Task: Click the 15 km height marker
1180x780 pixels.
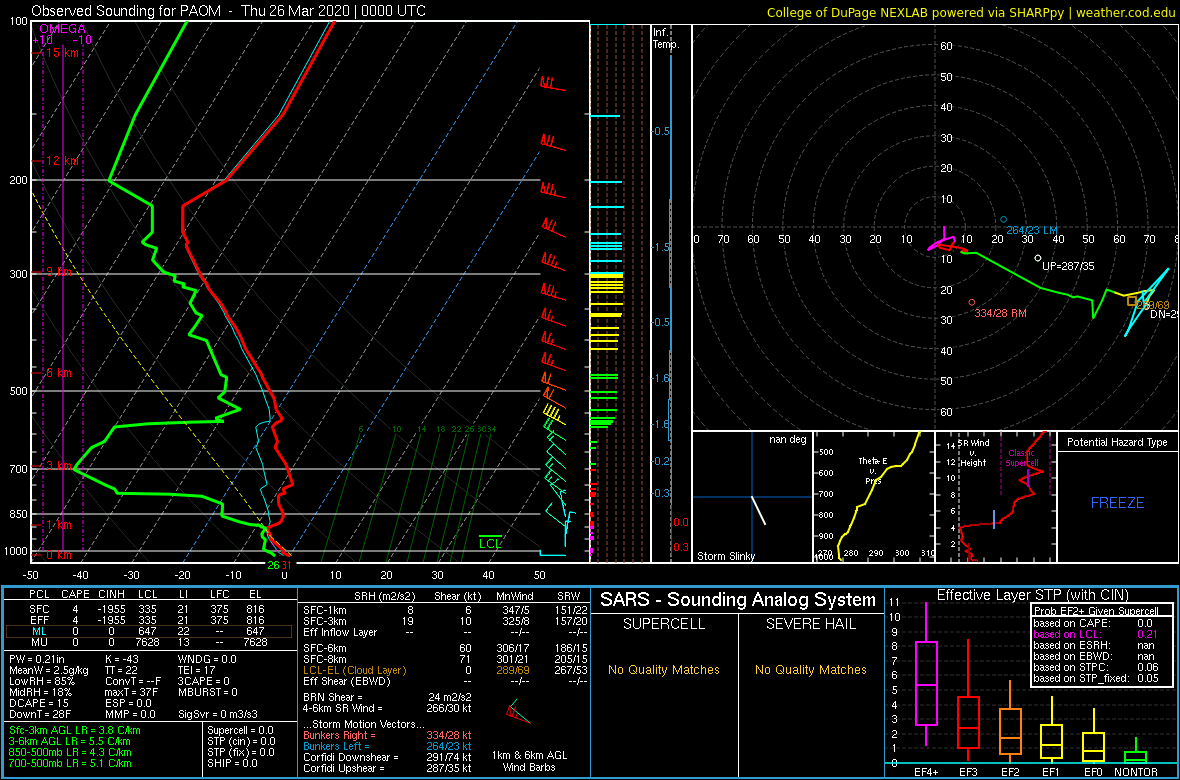Action: (60, 53)
